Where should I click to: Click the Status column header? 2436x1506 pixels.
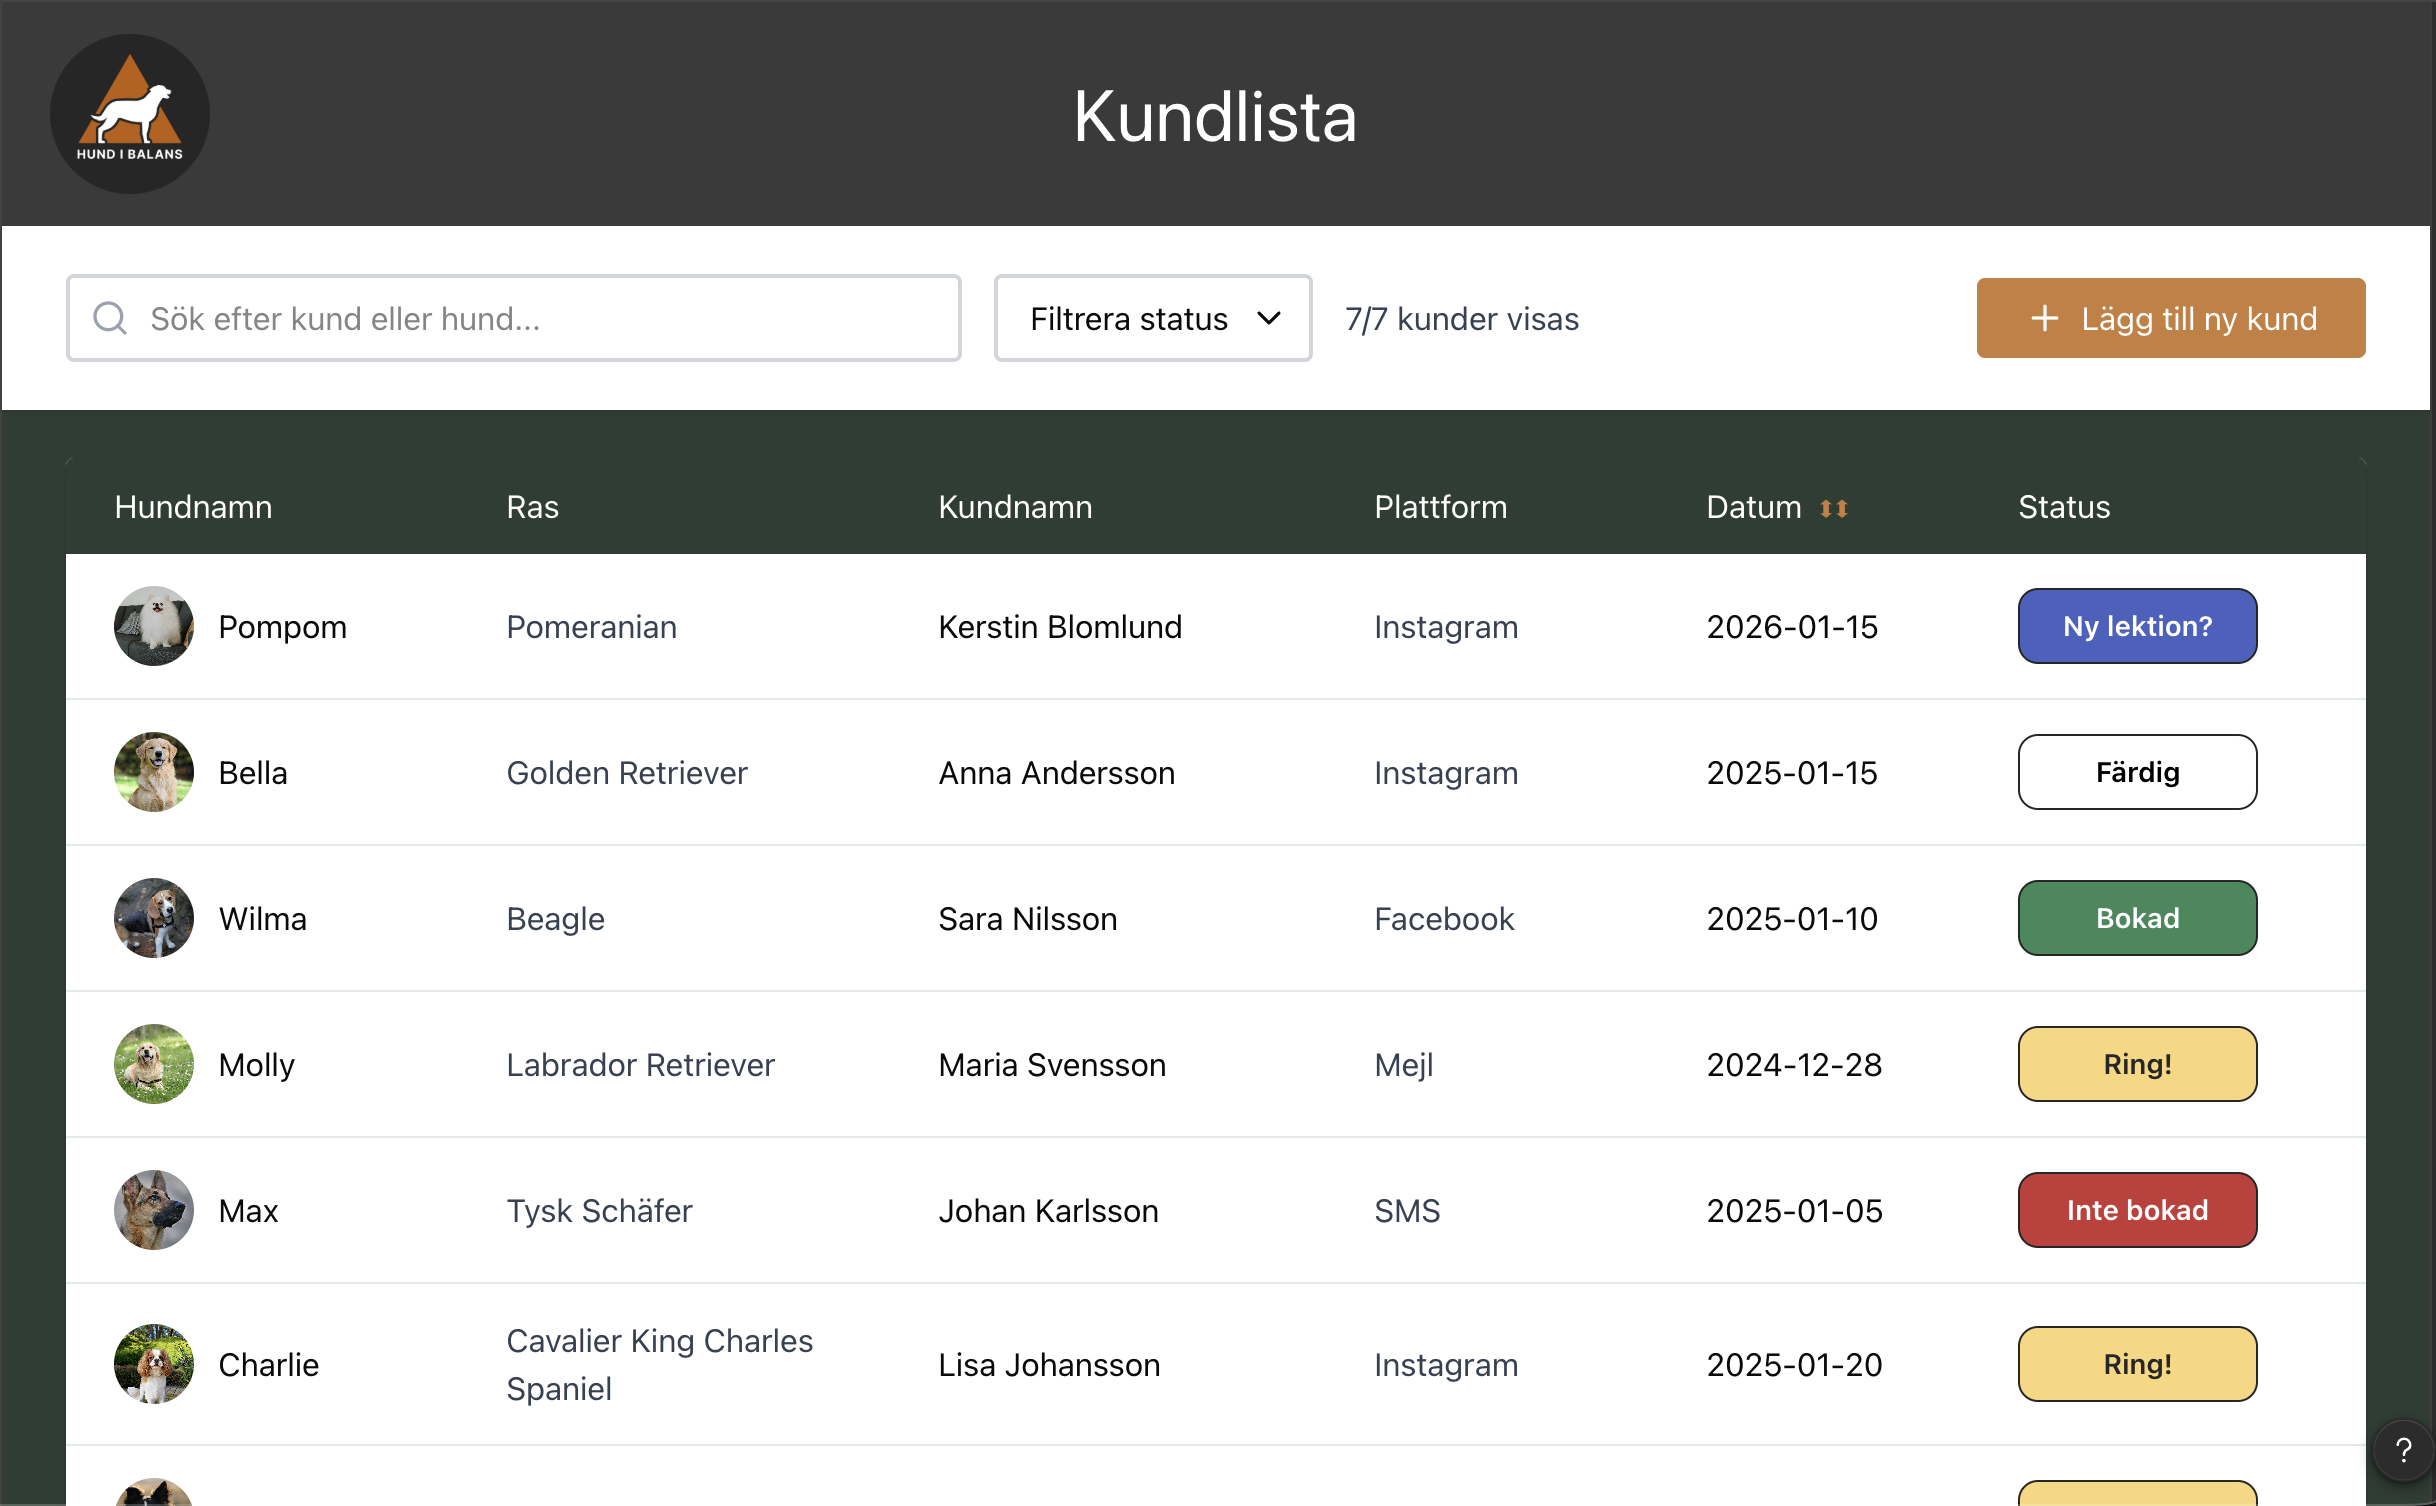coord(2064,507)
